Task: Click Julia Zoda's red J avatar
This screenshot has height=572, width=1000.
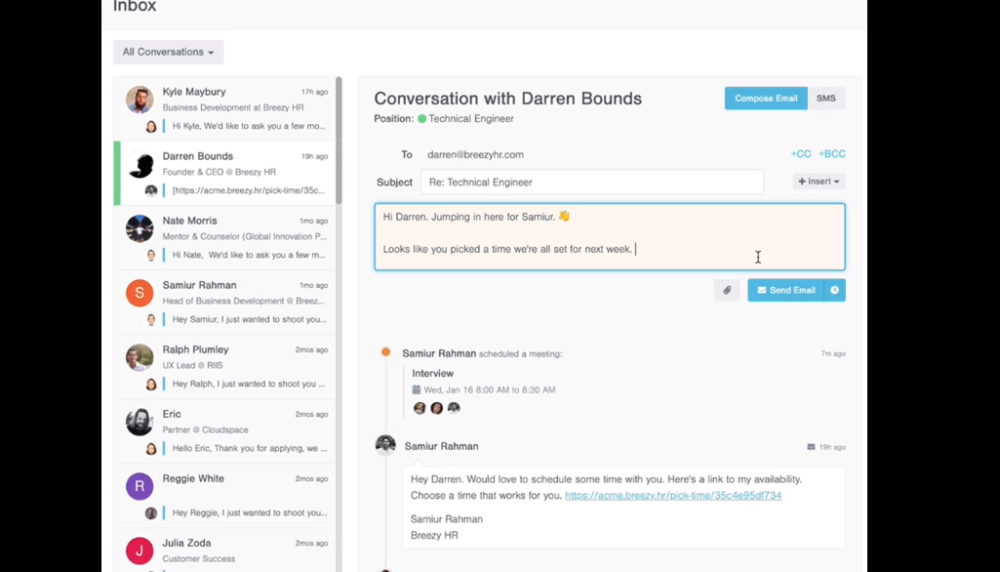Action: tap(139, 550)
